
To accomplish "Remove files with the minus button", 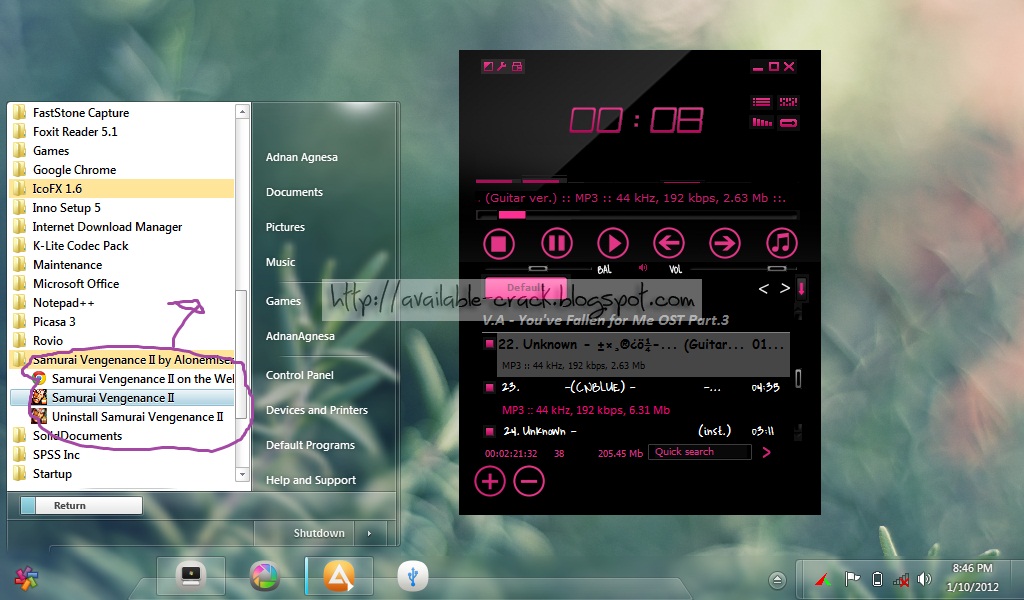I will [x=529, y=482].
